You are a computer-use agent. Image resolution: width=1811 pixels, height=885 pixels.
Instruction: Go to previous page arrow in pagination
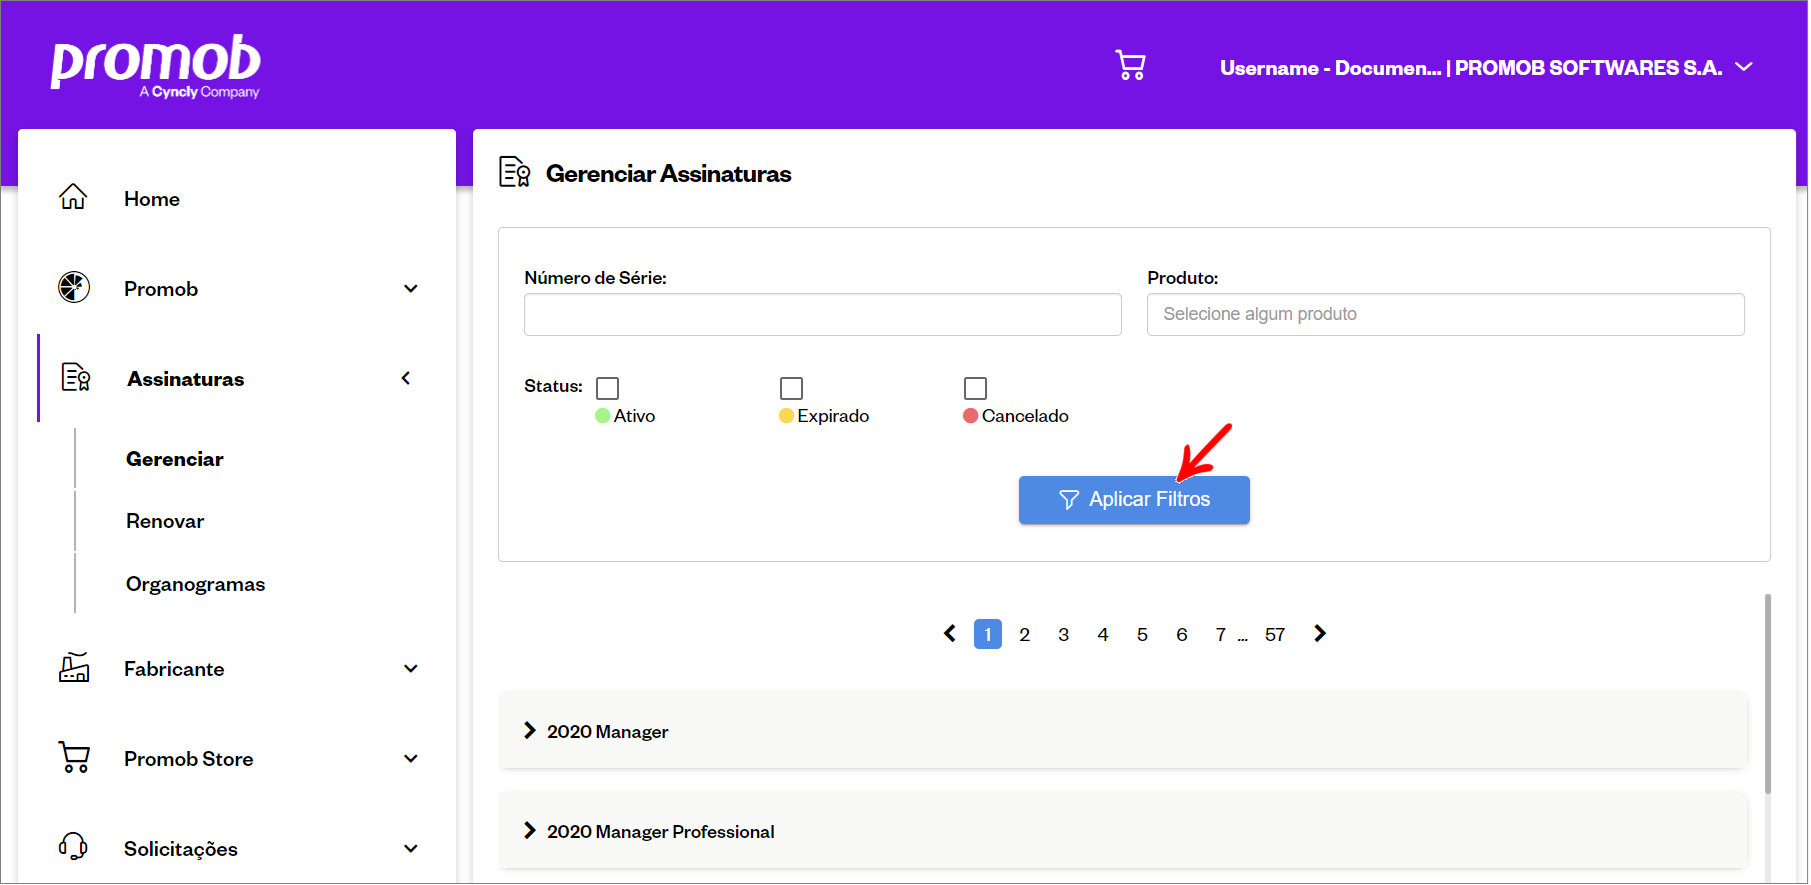(950, 633)
